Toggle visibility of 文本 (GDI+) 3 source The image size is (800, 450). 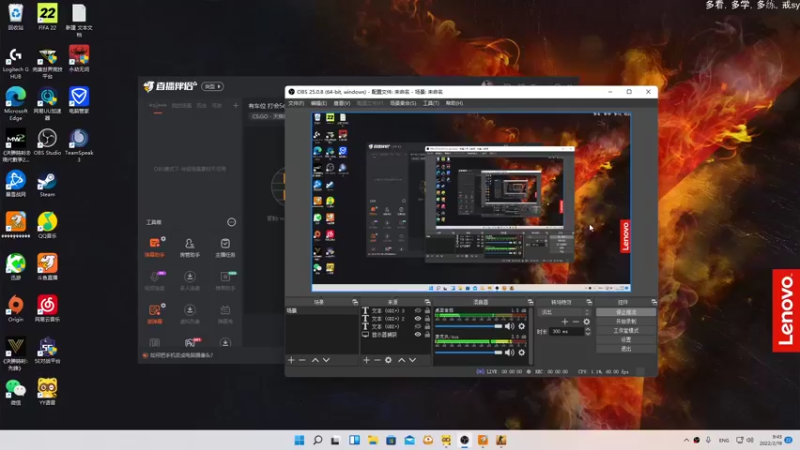(x=418, y=311)
